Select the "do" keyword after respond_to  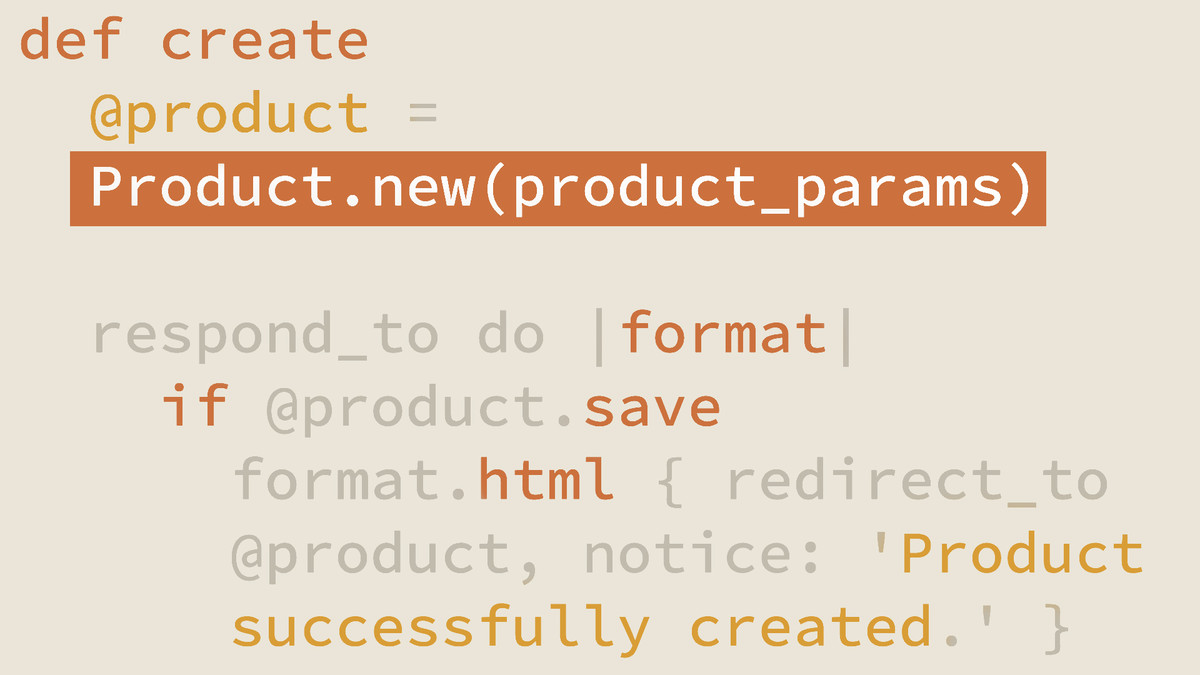point(511,335)
